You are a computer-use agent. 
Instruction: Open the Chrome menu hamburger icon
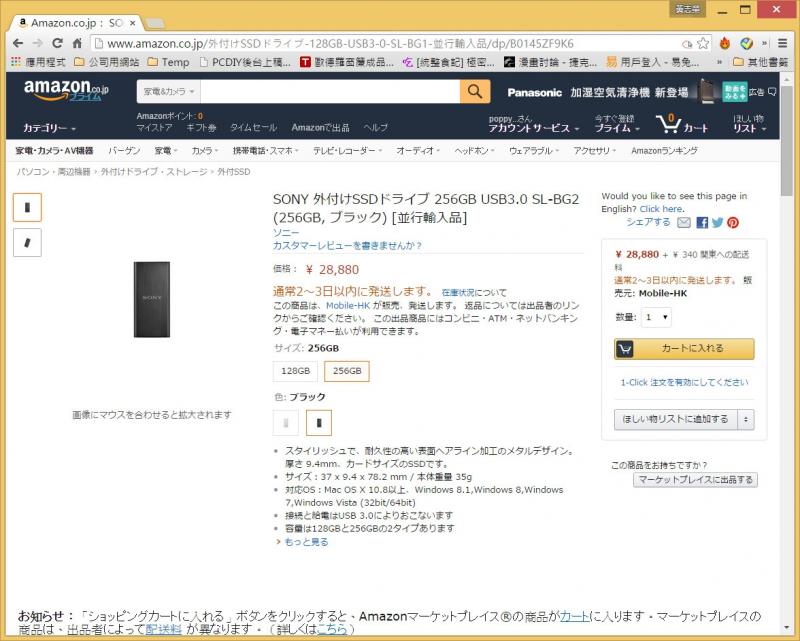tap(782, 43)
